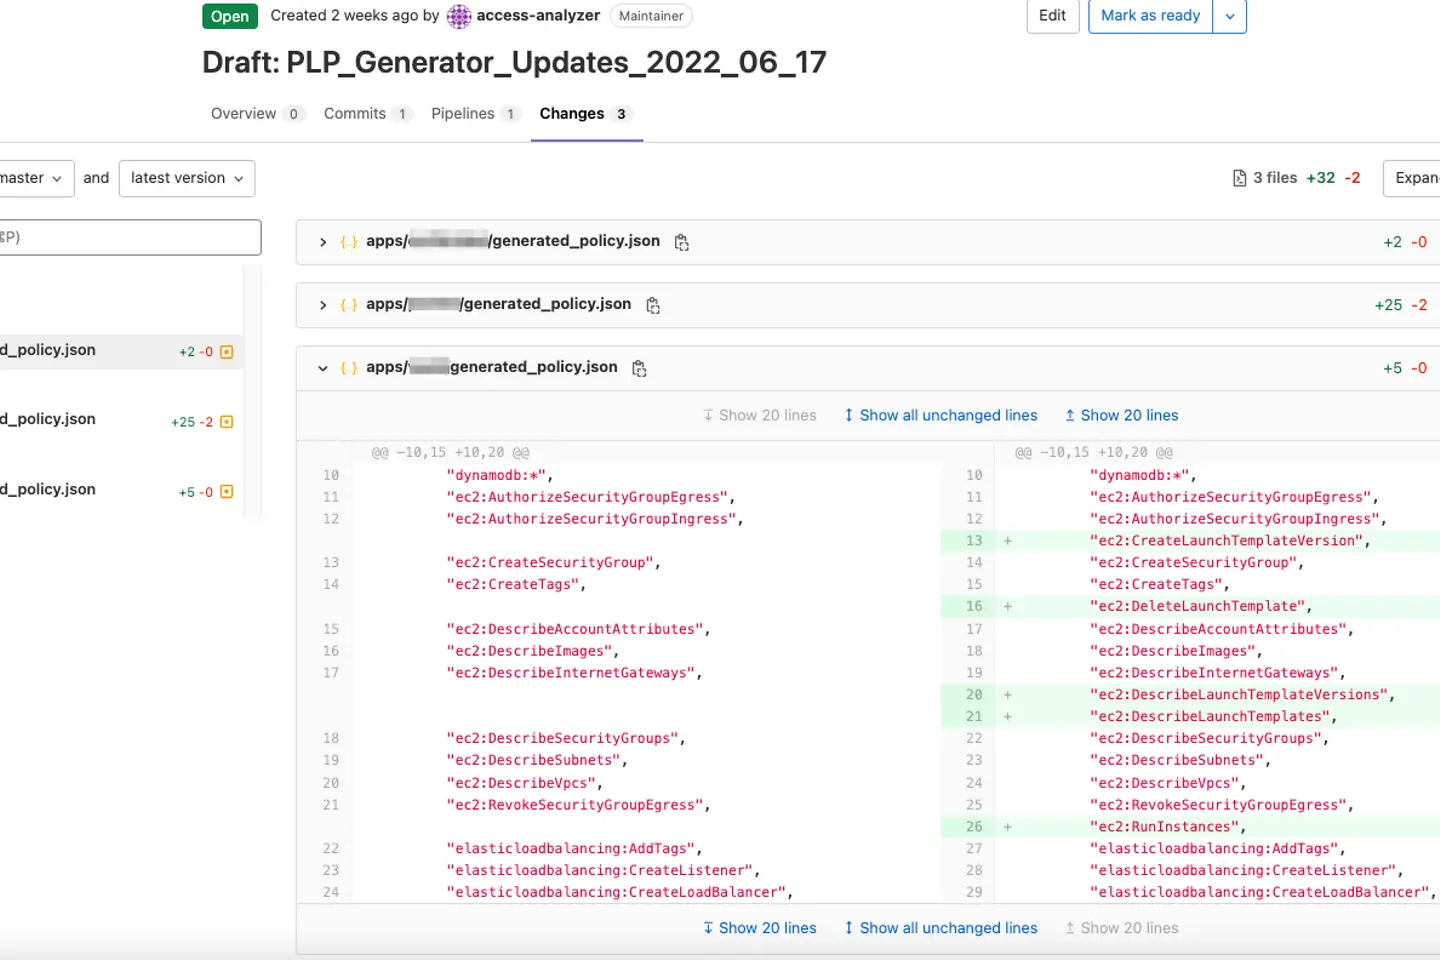
Task: Click the files document icon beside '3 files'
Action: click(1240, 178)
